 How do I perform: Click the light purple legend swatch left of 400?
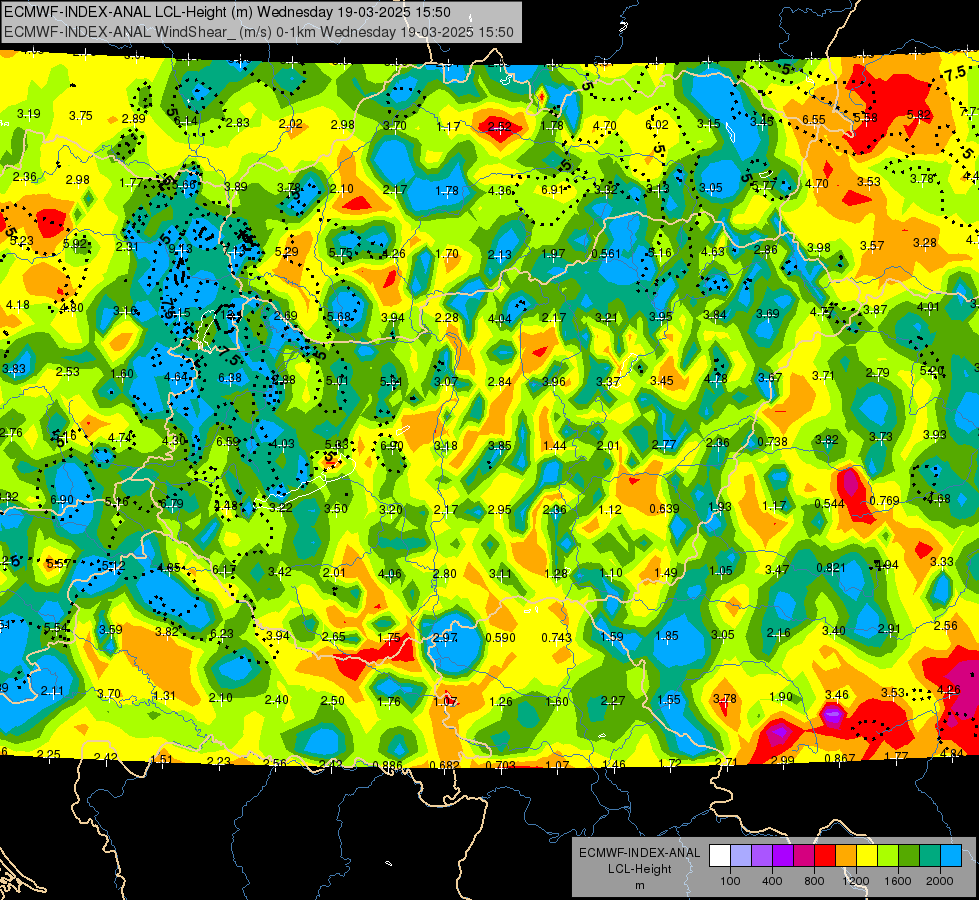click(x=762, y=856)
